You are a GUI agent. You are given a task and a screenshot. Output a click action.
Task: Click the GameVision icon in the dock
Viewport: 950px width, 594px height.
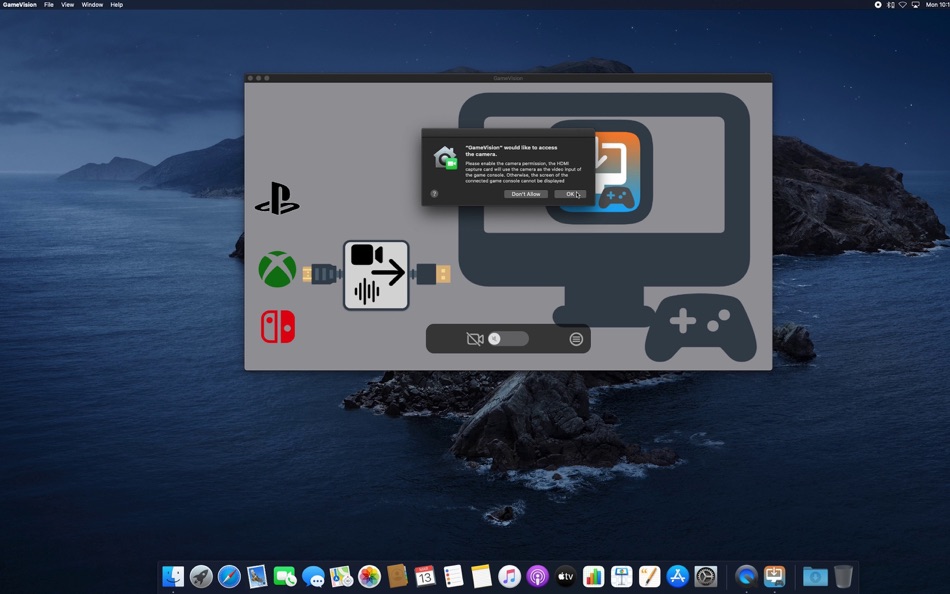[774, 576]
